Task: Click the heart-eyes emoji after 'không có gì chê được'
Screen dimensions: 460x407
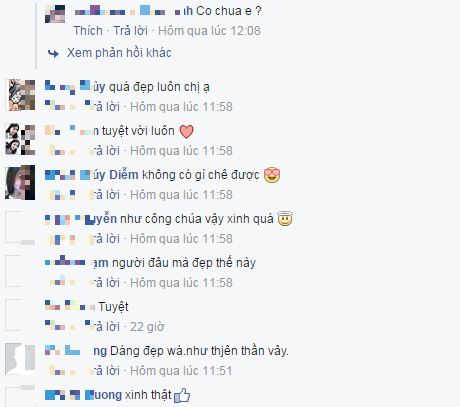Action: point(272,175)
